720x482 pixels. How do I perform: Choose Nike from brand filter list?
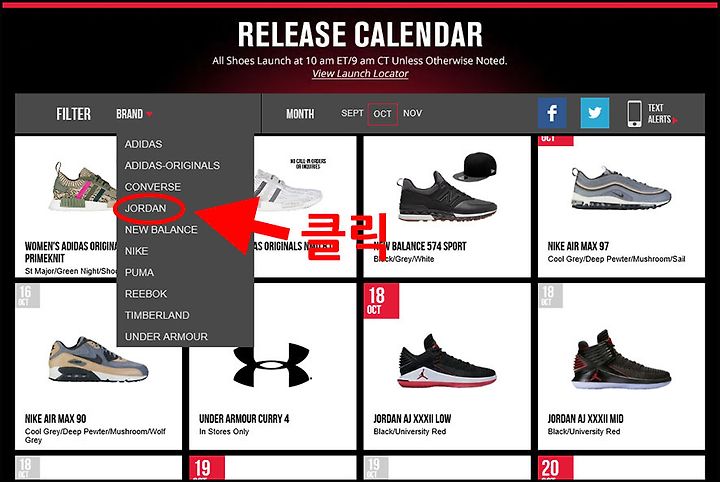click(136, 251)
